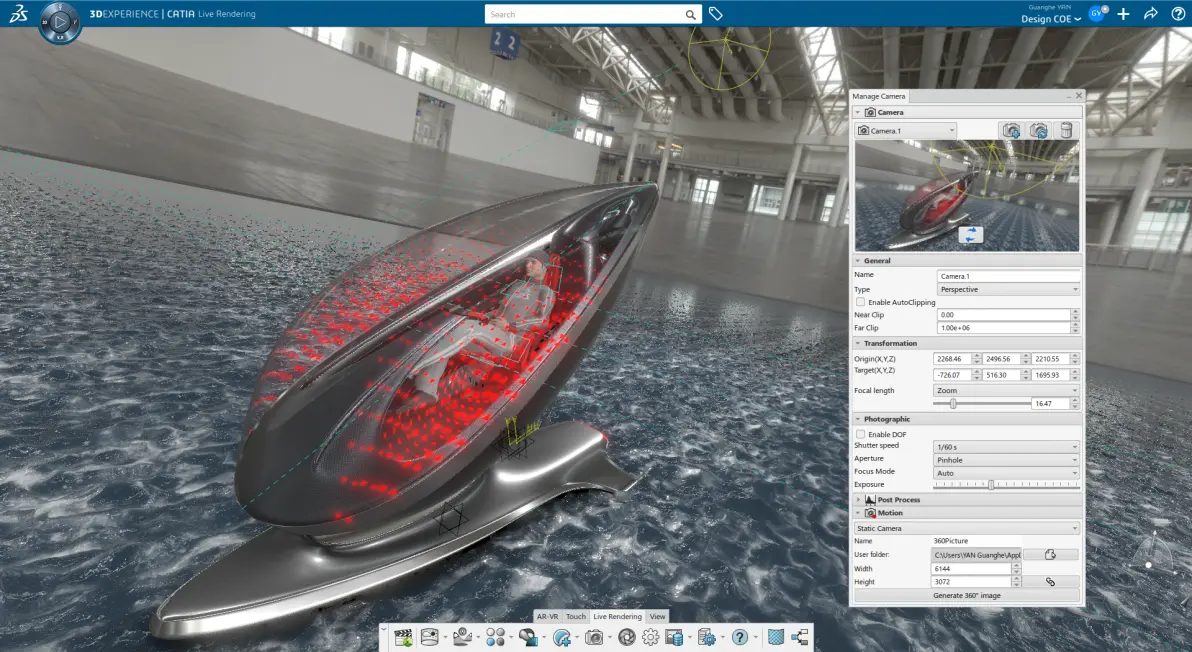Click the swap view arrows on preview
This screenshot has height=652, width=1192.
point(970,235)
